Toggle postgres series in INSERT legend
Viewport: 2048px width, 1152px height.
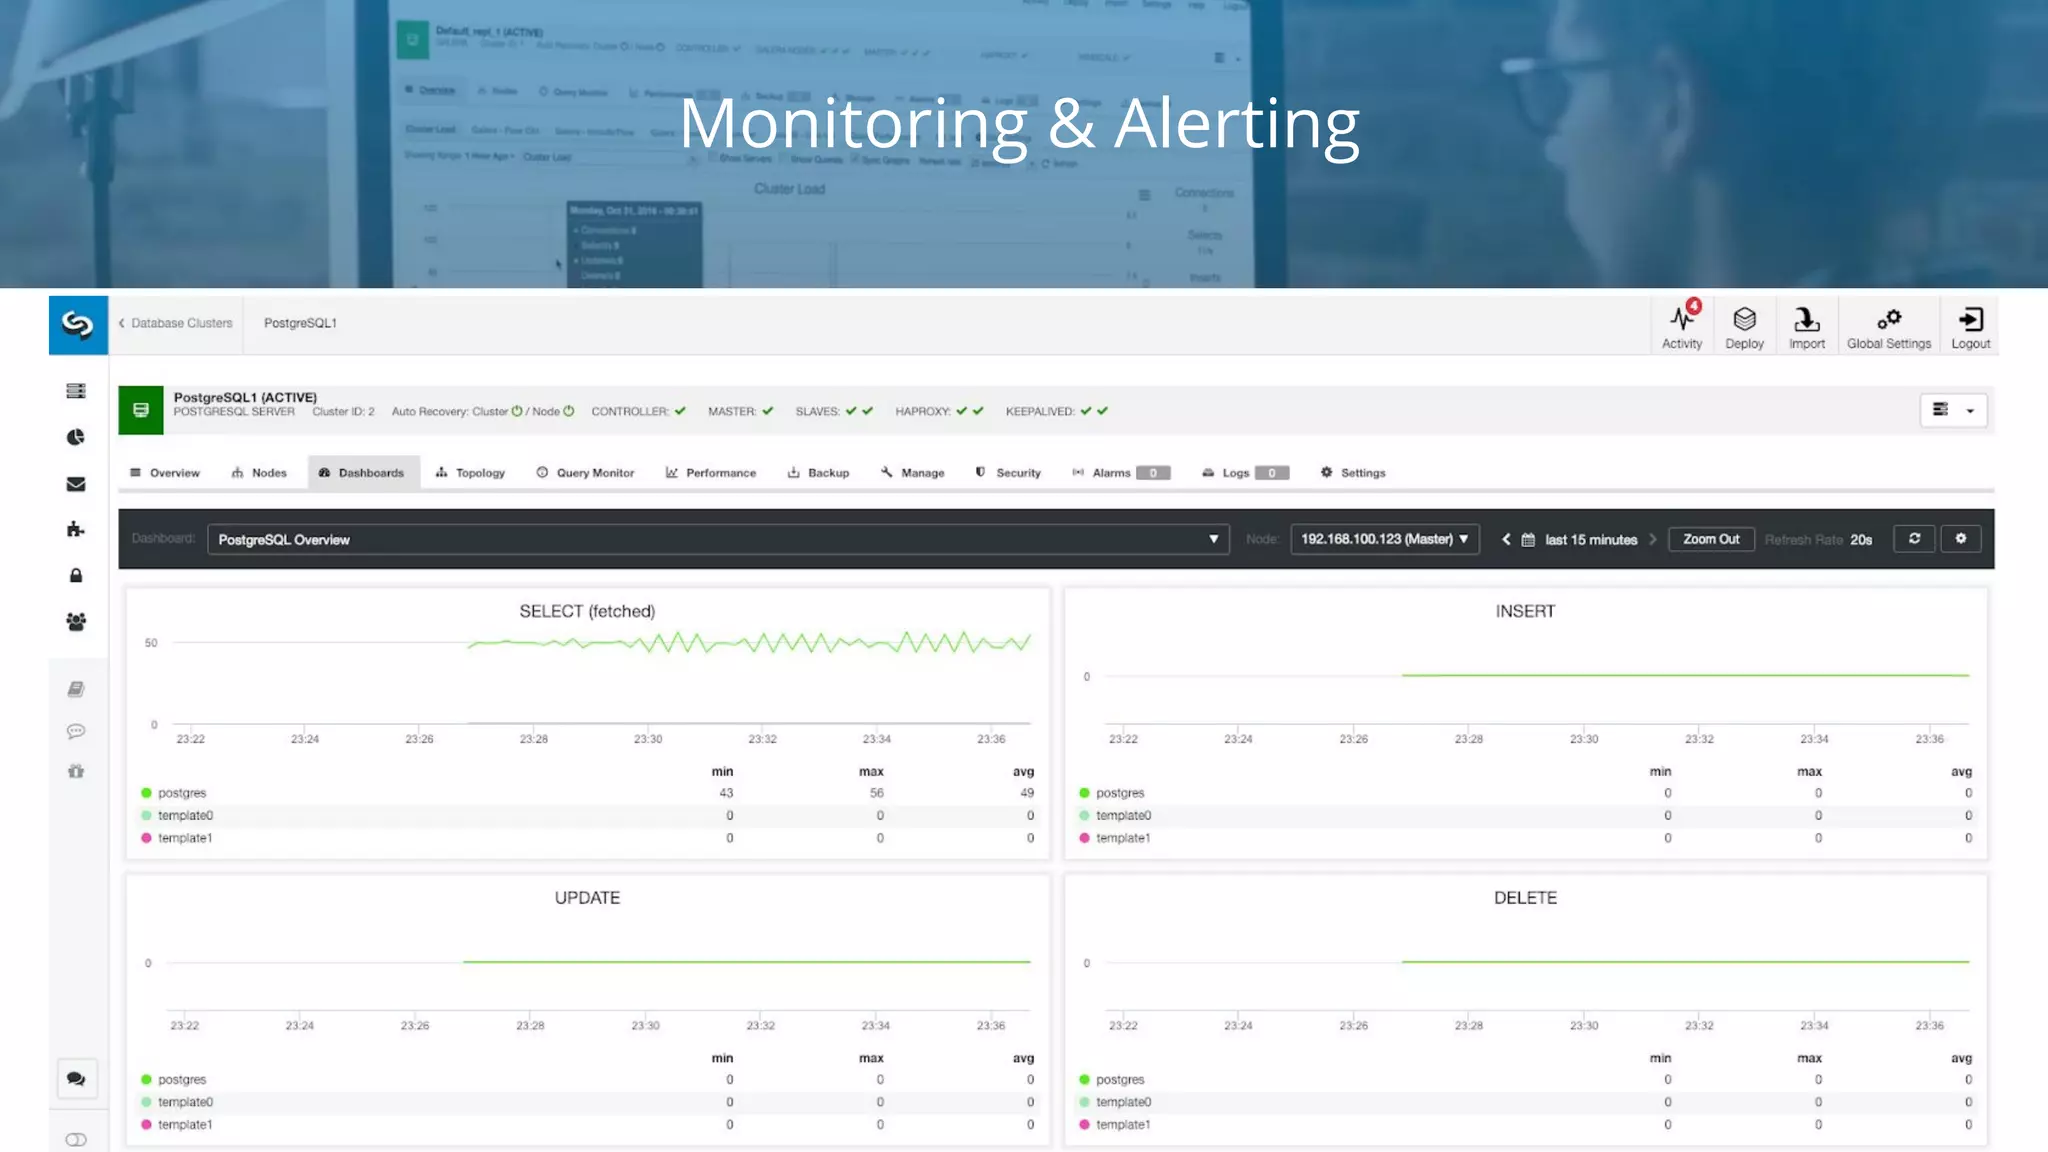tap(1111, 793)
